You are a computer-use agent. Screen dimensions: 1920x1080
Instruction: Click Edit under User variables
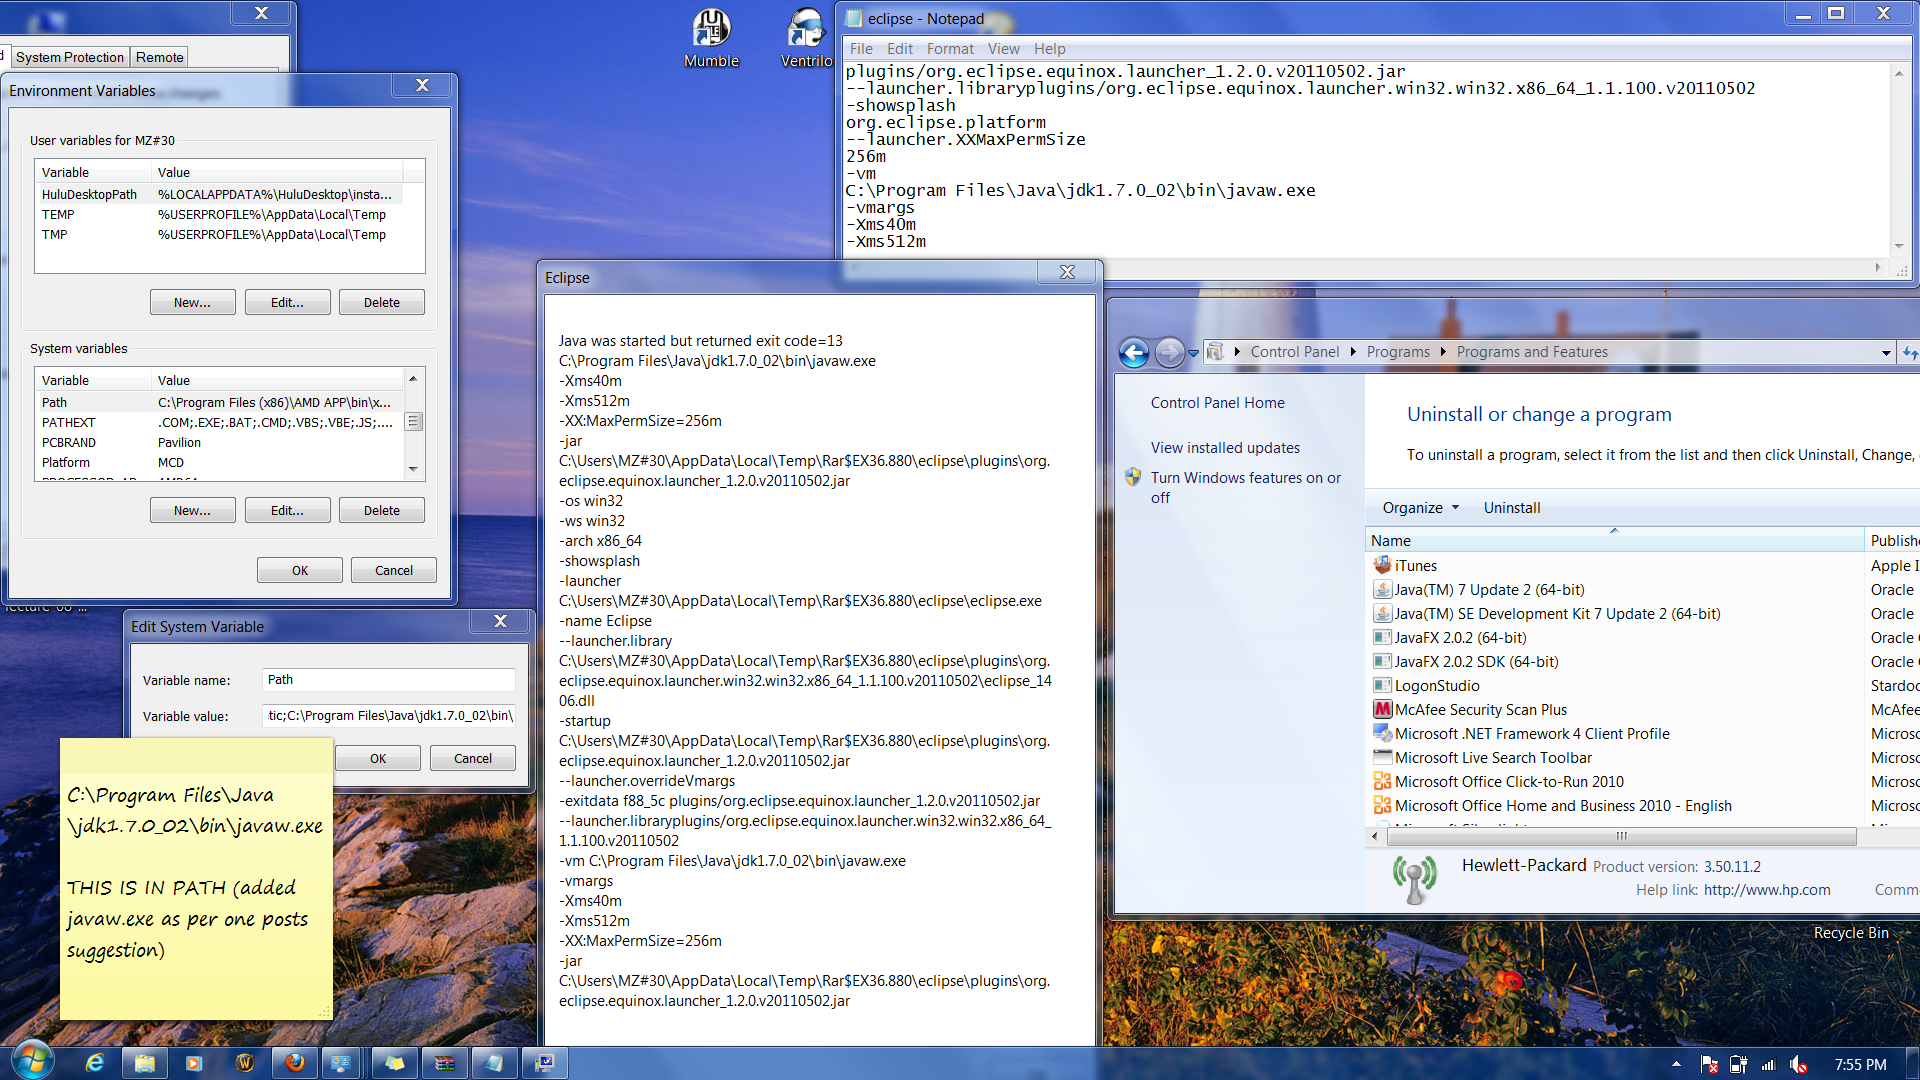click(287, 302)
